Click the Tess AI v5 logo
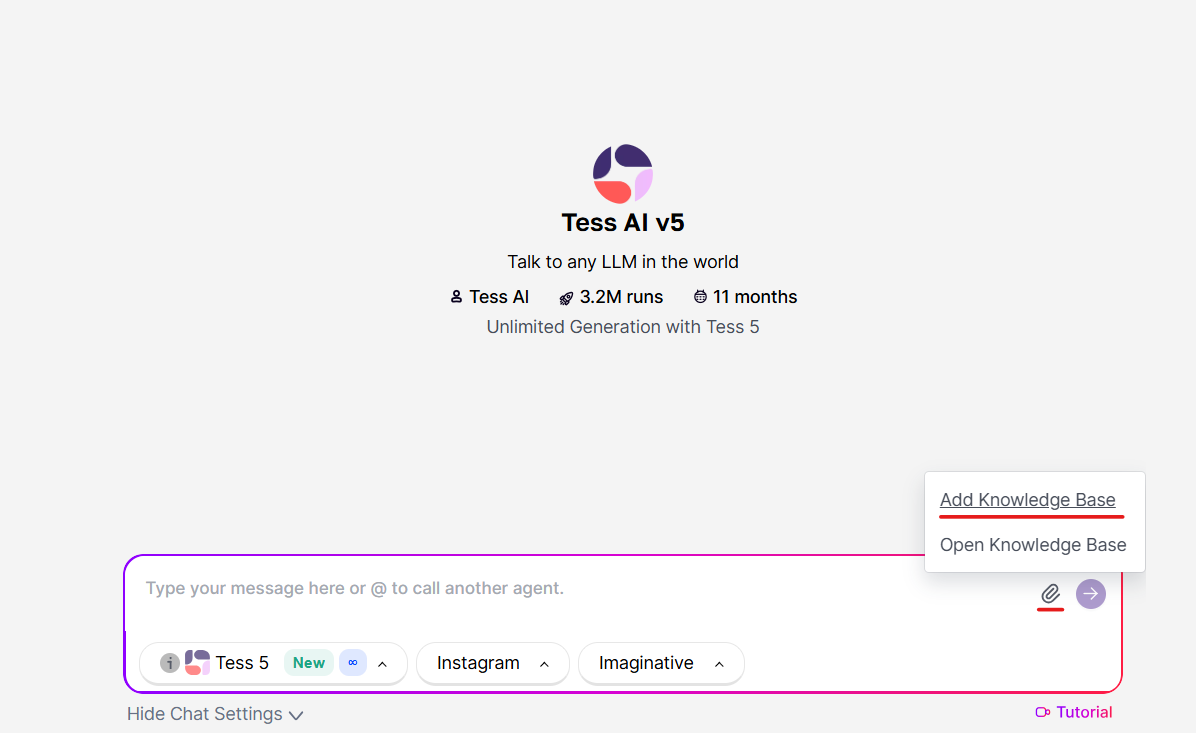 (x=622, y=174)
